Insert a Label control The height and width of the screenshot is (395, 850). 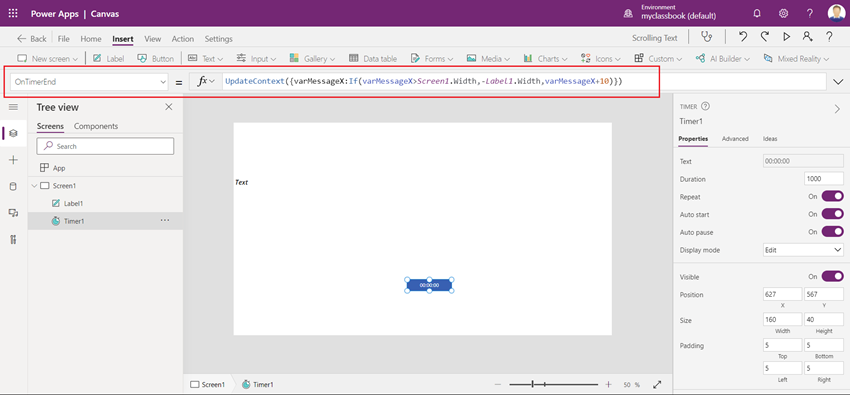[108, 59]
